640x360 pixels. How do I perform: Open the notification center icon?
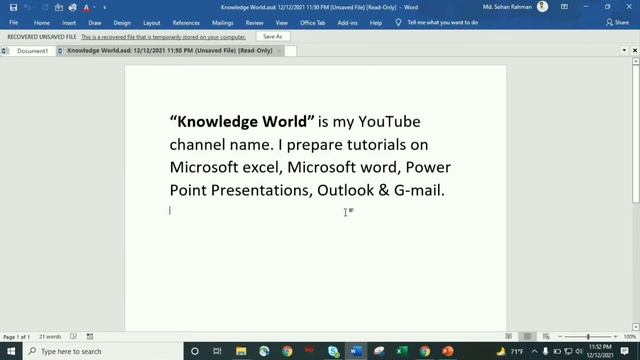pos(624,351)
